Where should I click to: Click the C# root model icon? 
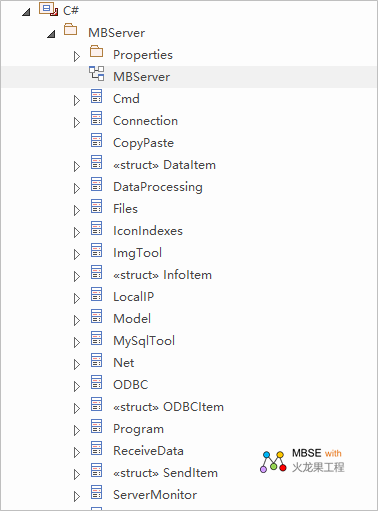click(x=49, y=9)
